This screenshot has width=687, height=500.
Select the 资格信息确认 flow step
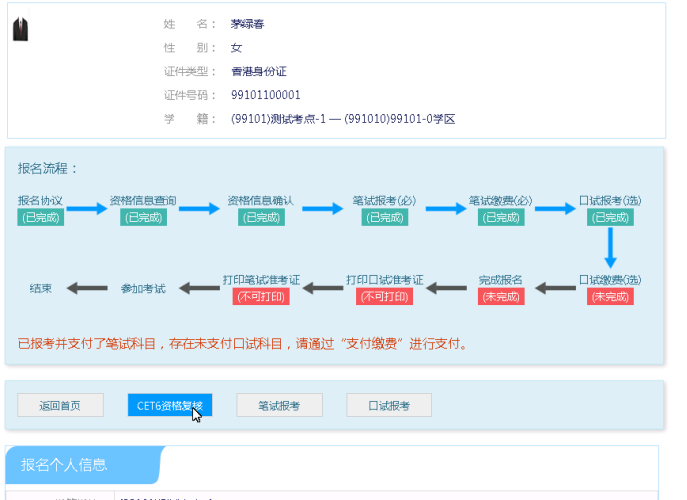point(260,200)
